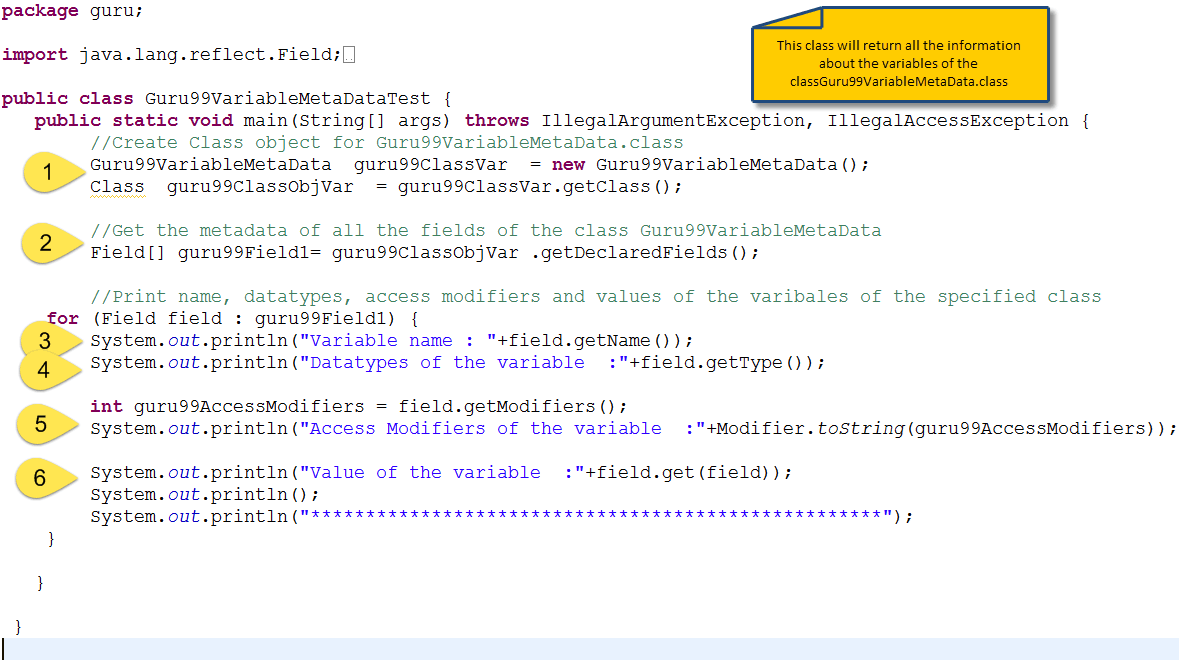
Task: Click the main method signature
Action: 300,120
